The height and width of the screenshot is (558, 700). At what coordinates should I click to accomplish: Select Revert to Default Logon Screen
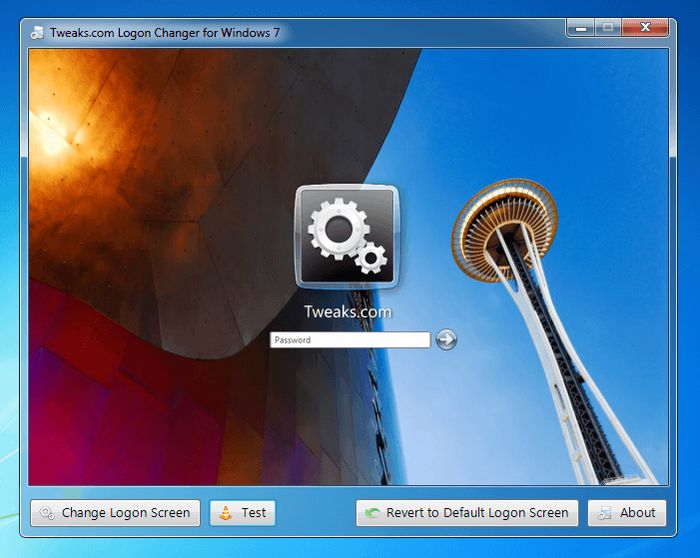click(467, 513)
